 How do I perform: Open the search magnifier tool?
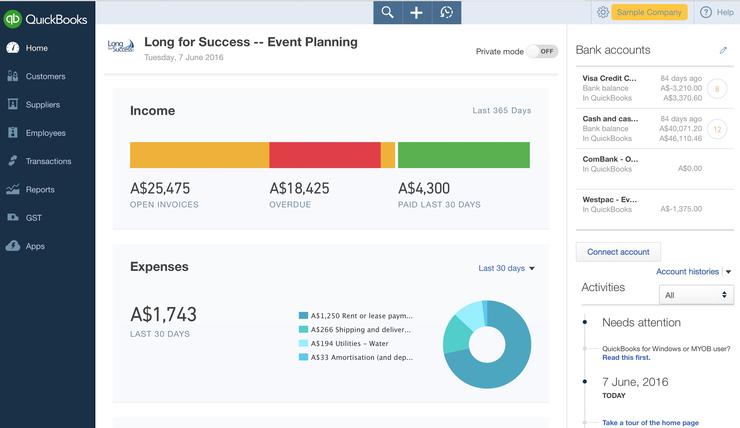(x=387, y=12)
